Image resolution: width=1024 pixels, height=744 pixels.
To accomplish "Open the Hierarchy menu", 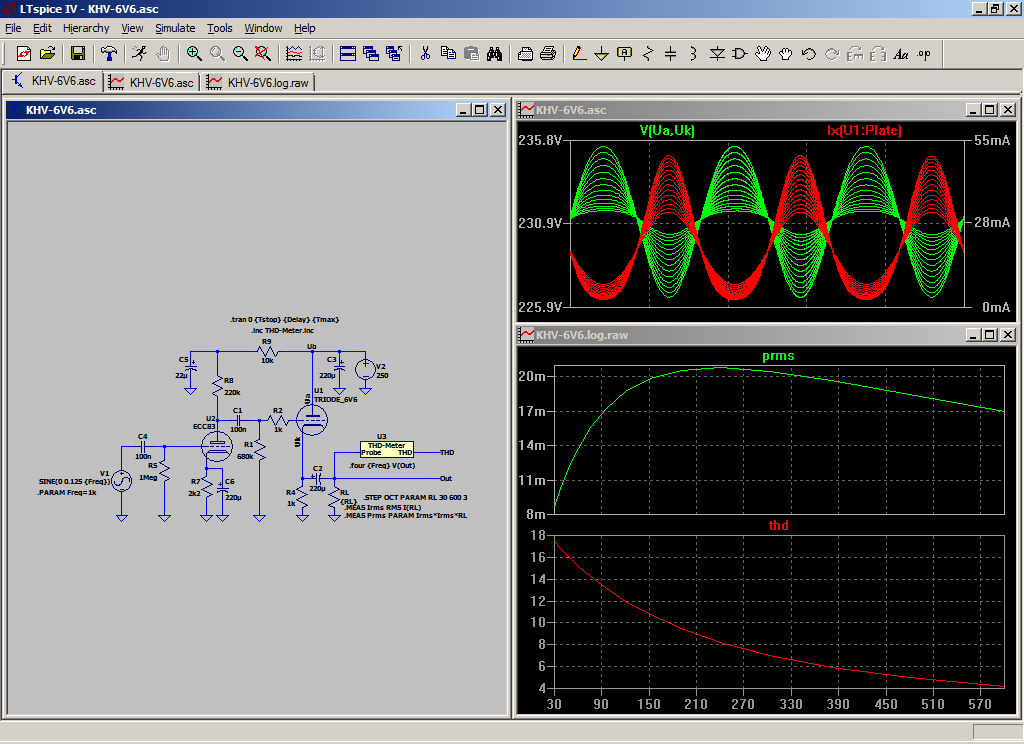I will [x=86, y=28].
